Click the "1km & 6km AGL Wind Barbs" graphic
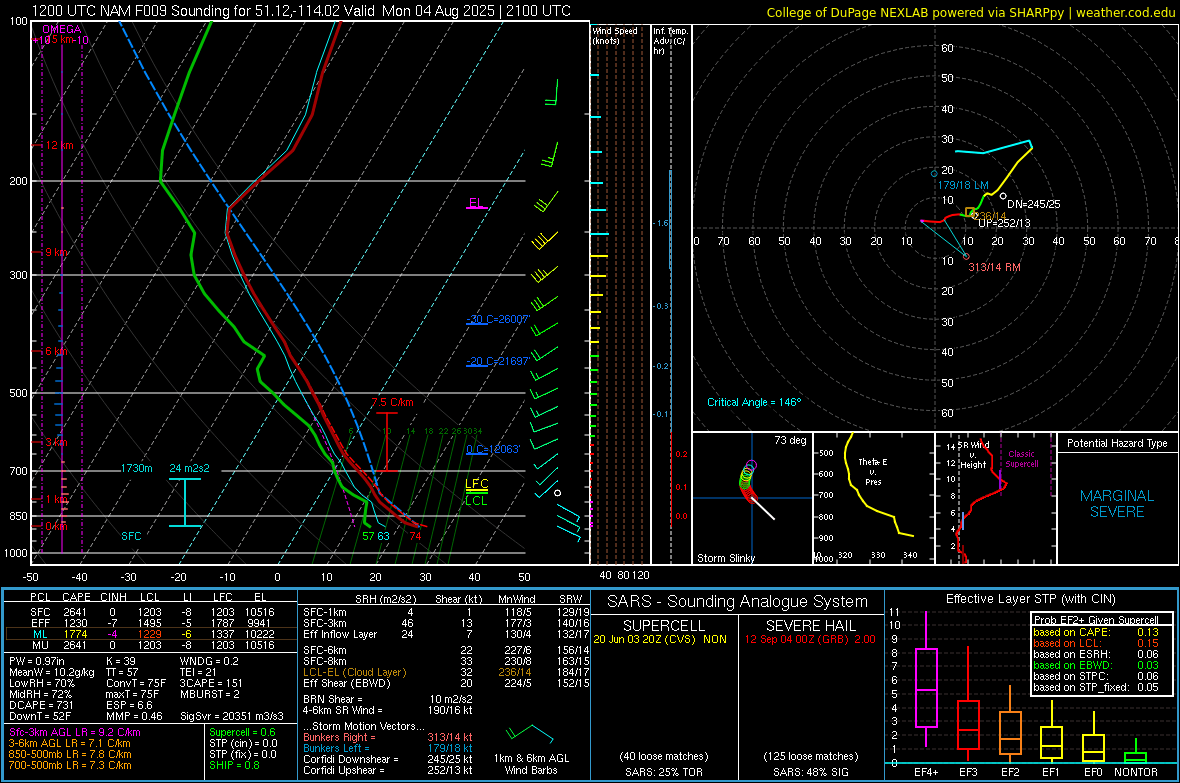Screen dimensions: 1180x783 [x=531, y=749]
